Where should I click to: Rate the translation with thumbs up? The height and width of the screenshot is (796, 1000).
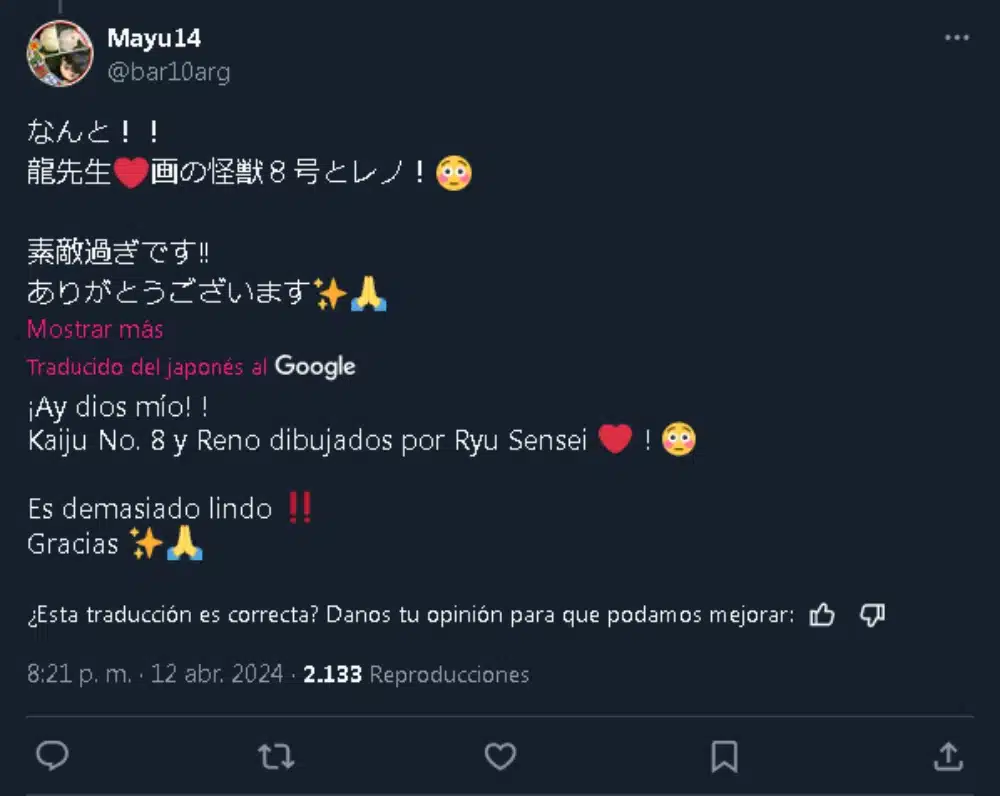[x=822, y=615]
